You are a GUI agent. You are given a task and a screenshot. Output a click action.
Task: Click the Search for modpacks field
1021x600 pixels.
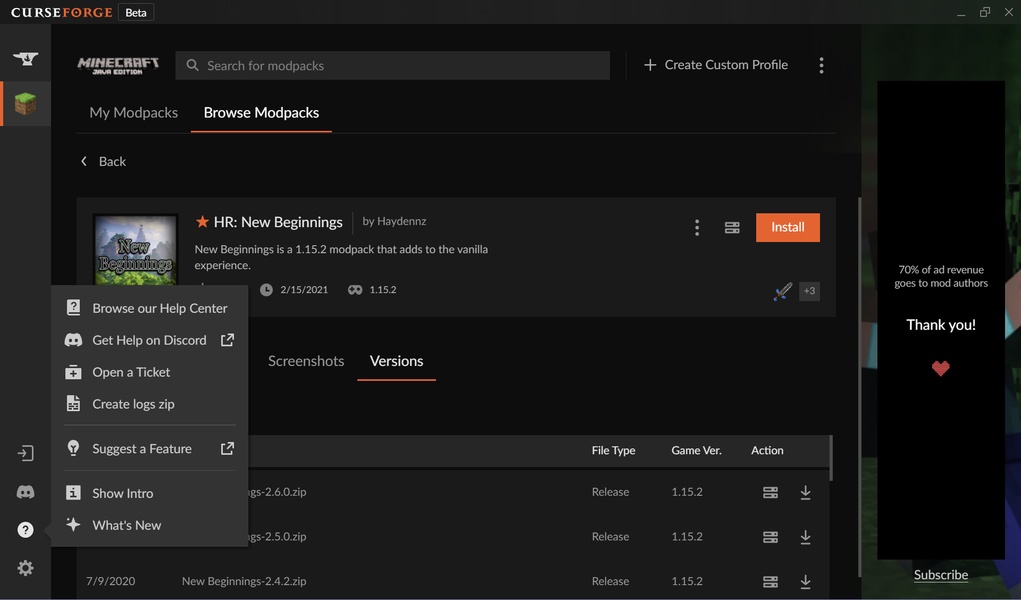400,66
